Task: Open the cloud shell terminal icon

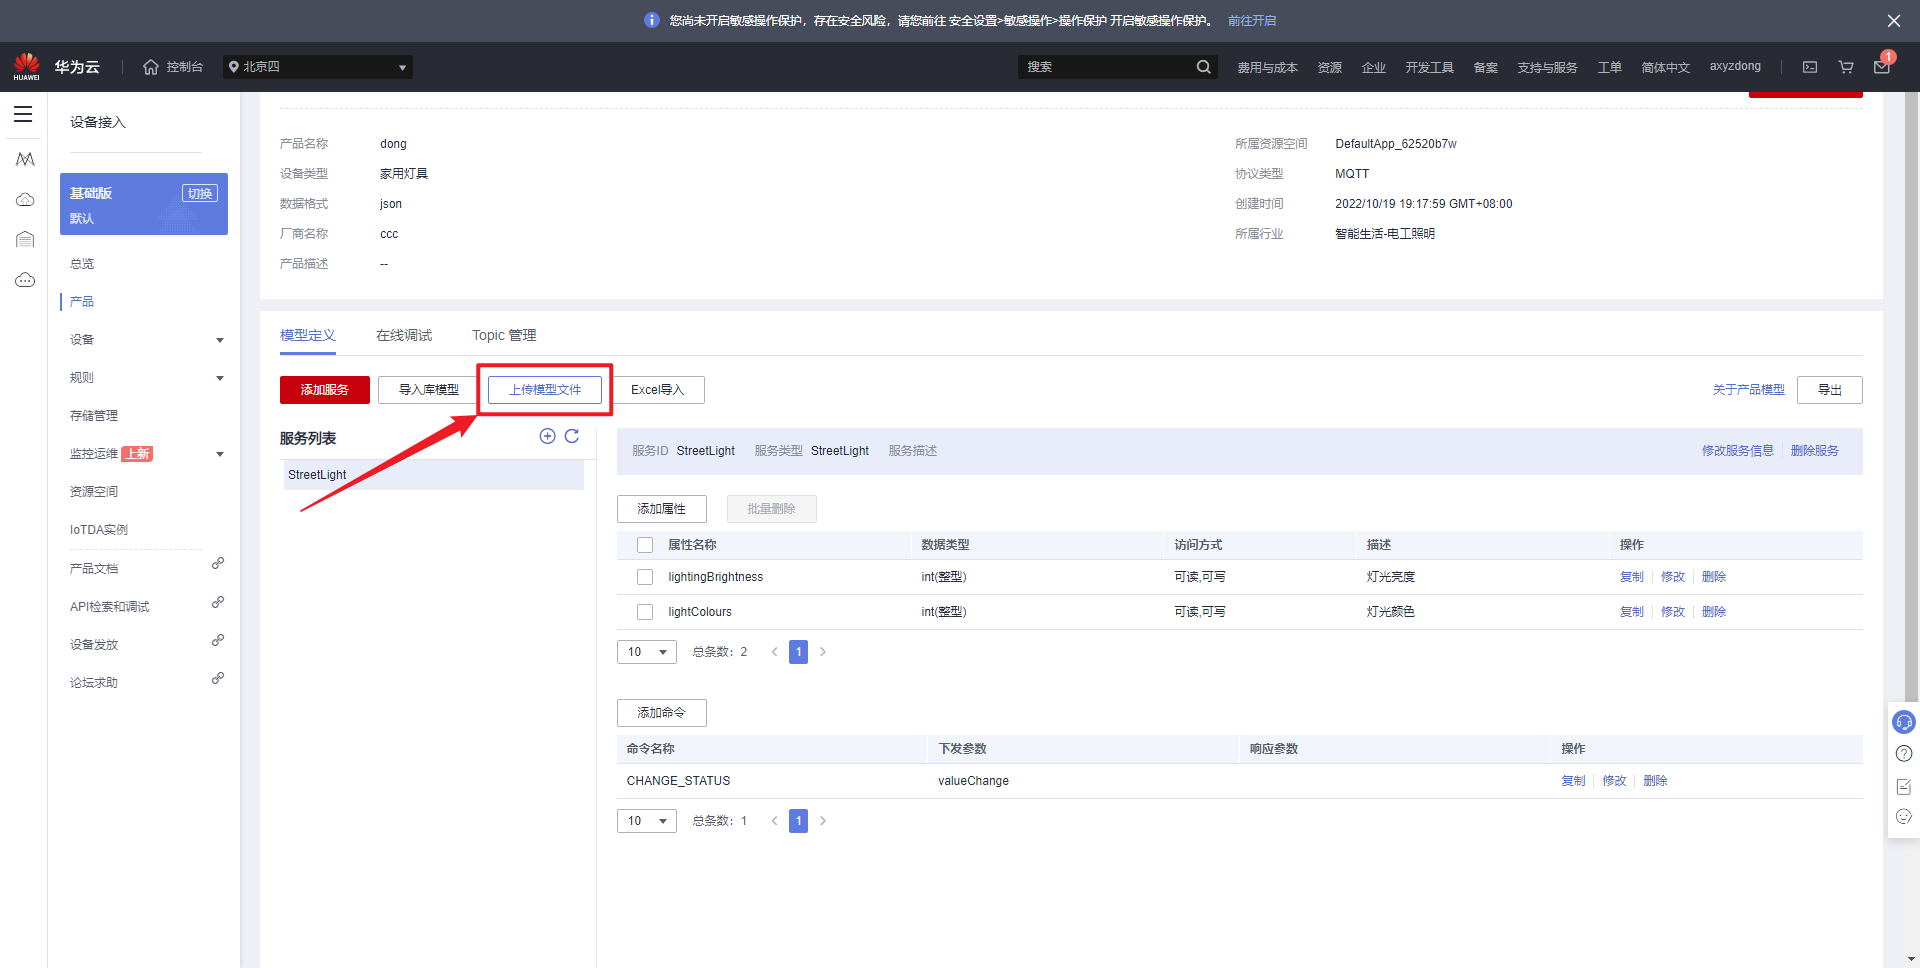Action: click(x=1810, y=67)
